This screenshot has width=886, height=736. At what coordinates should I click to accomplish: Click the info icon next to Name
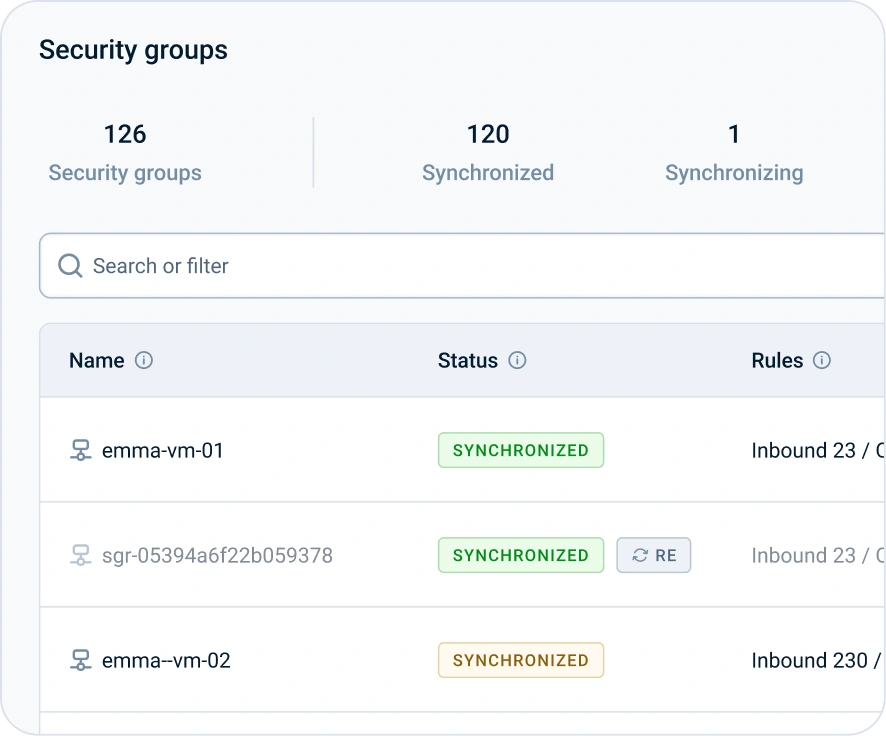(144, 360)
